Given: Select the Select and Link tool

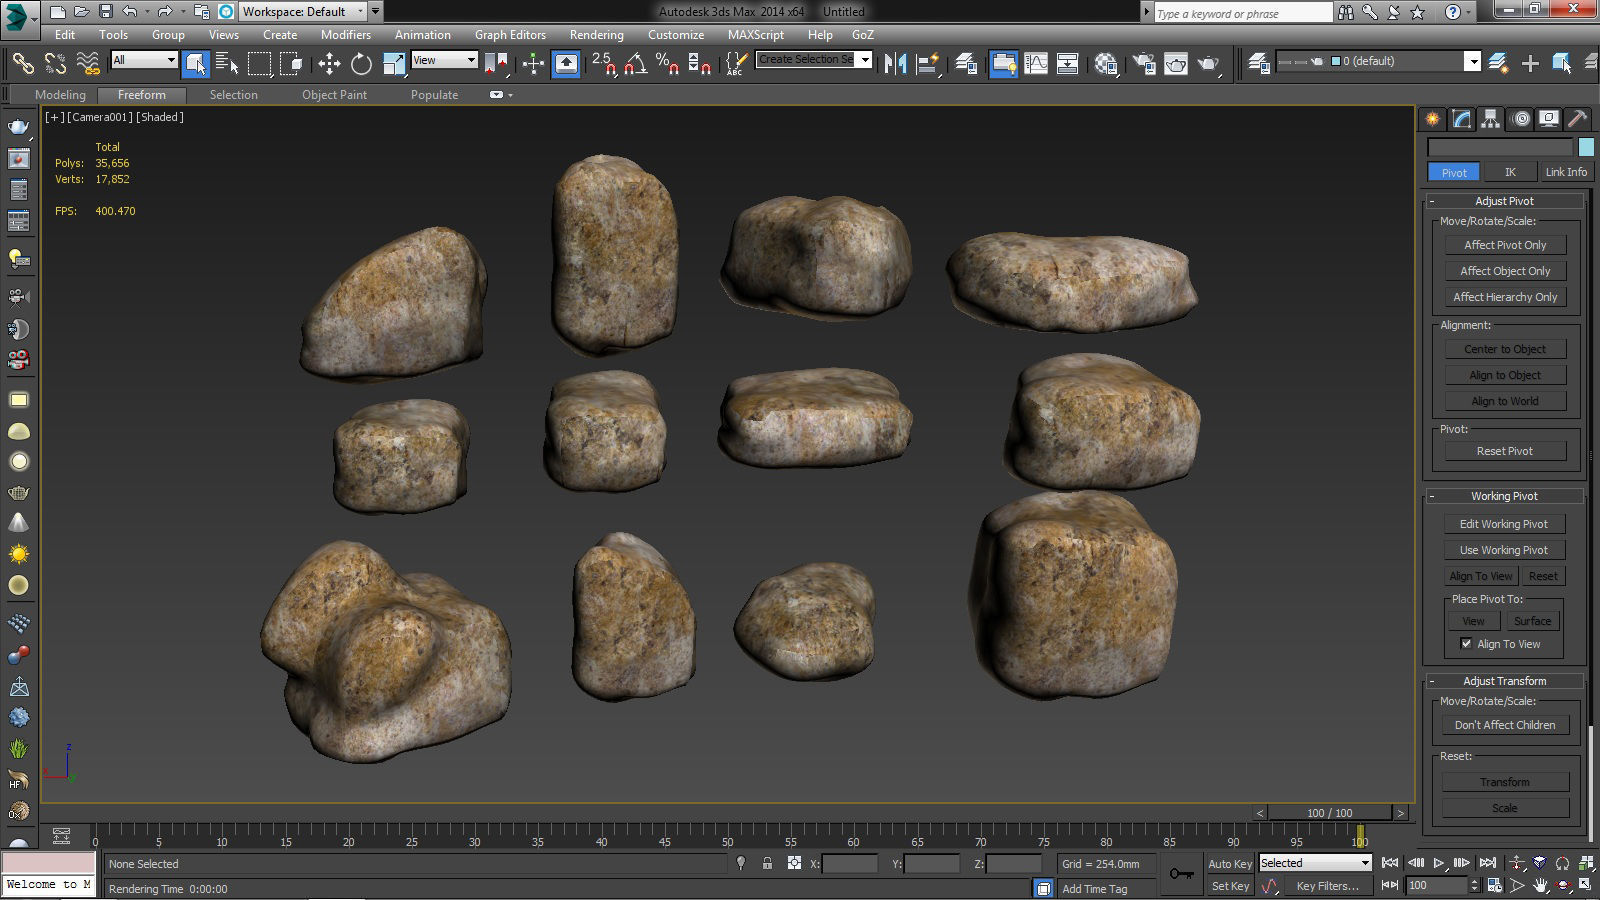Looking at the screenshot, I should point(22,63).
